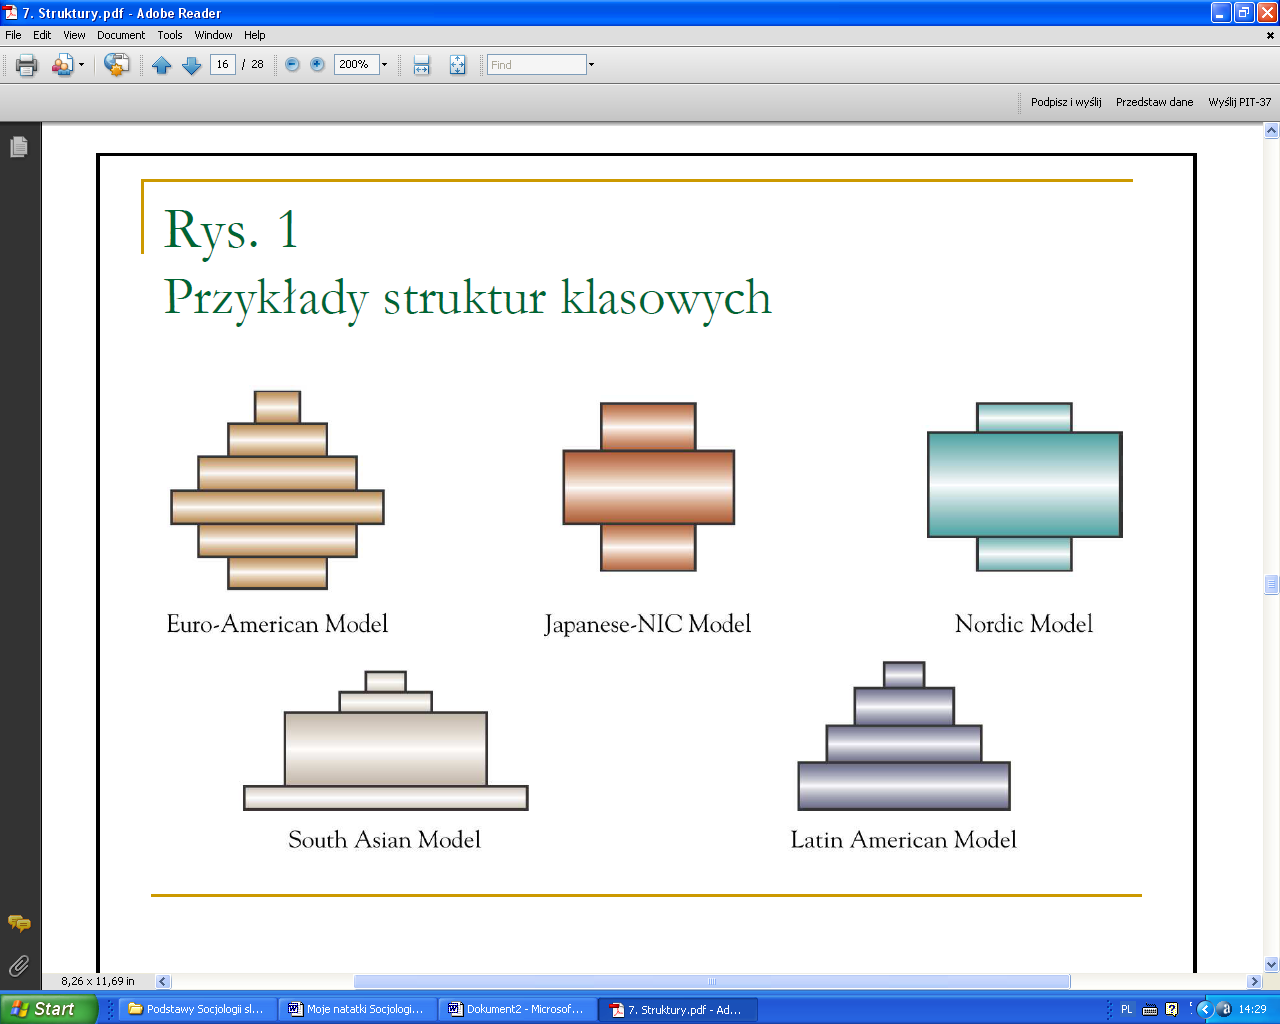Click the vertical scrollbar thumb
1280x1024 pixels.
pos(1272,585)
